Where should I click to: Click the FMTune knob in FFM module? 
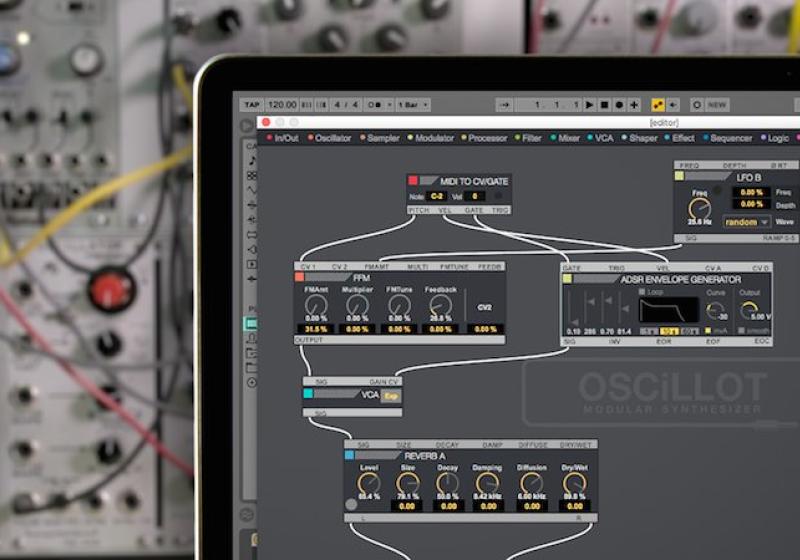398,307
